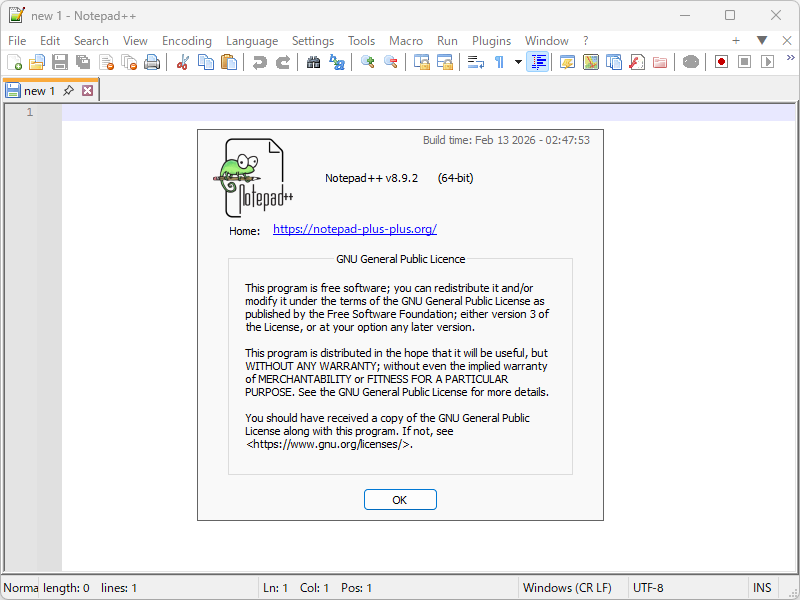Toggle word wrap on the toolbar
800x600 pixels.
[x=475, y=61]
